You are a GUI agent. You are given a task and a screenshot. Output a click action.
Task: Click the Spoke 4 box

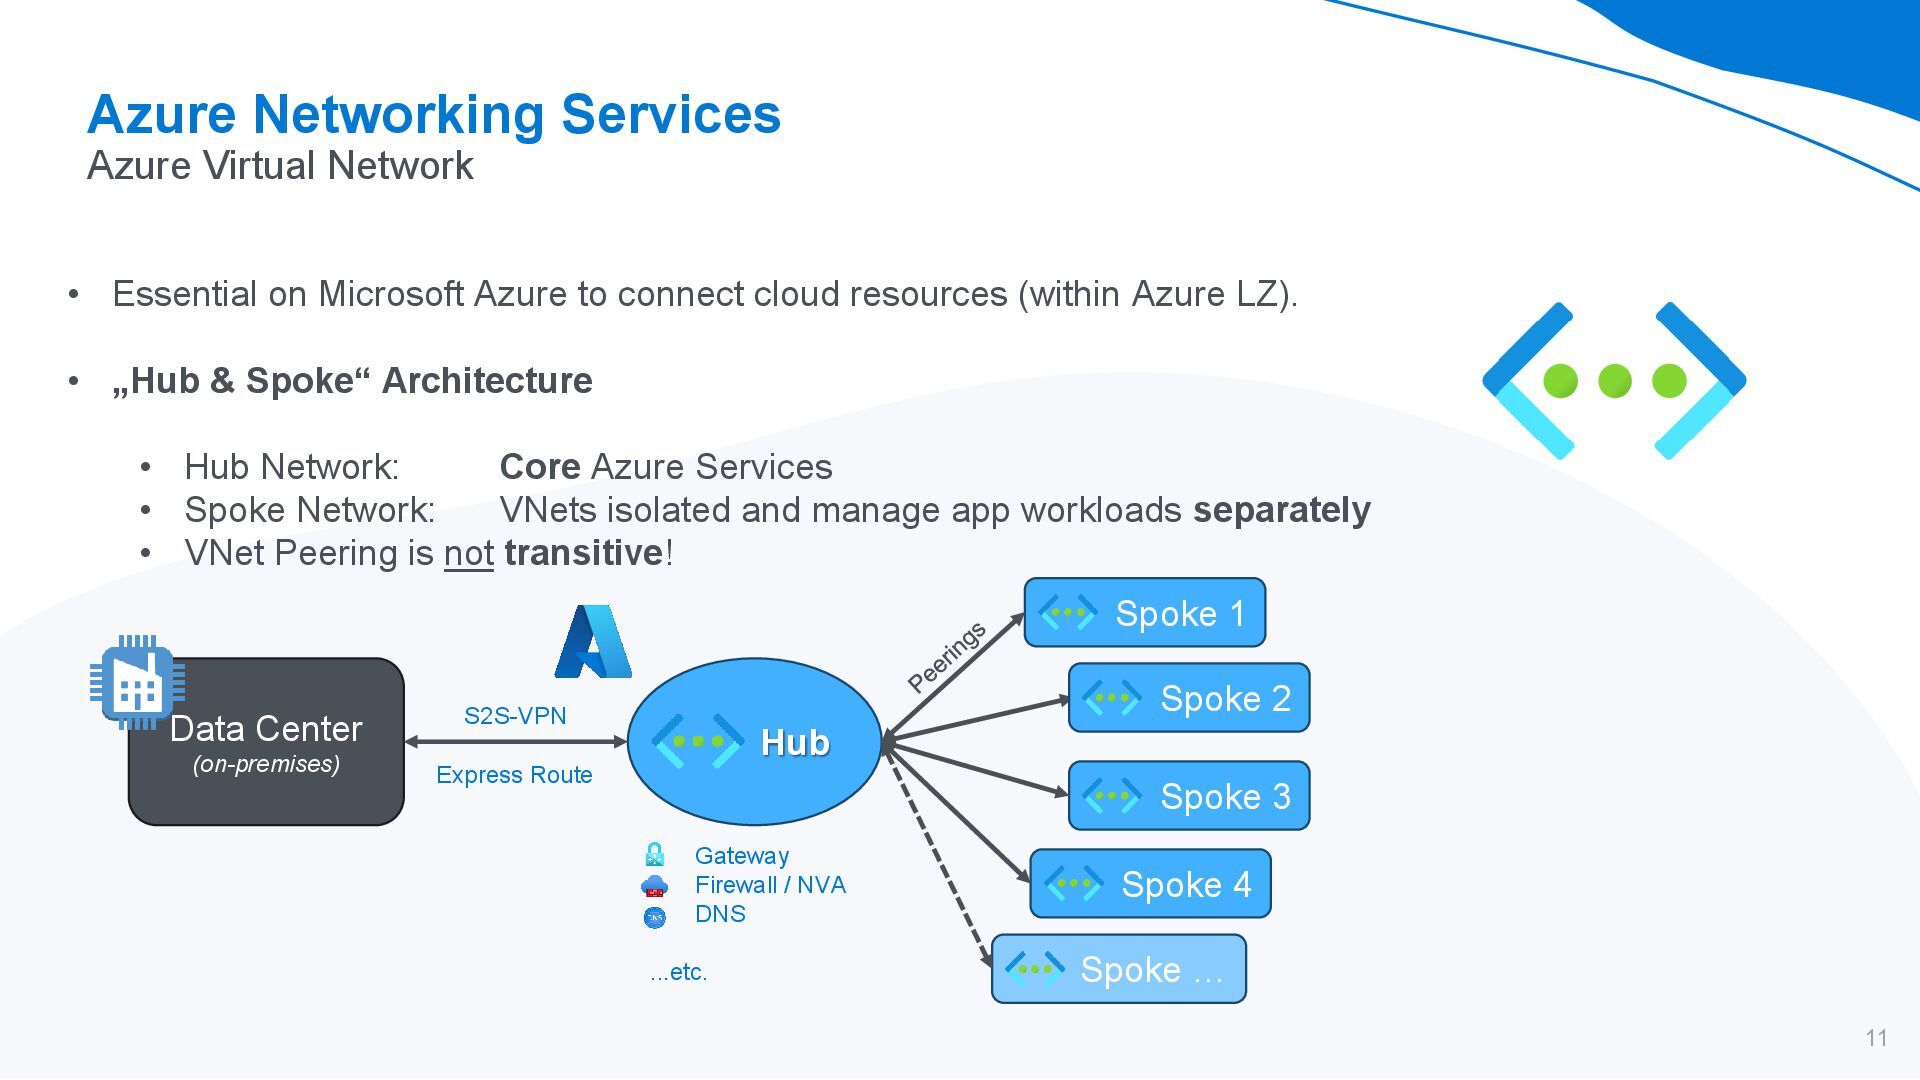click(1150, 884)
